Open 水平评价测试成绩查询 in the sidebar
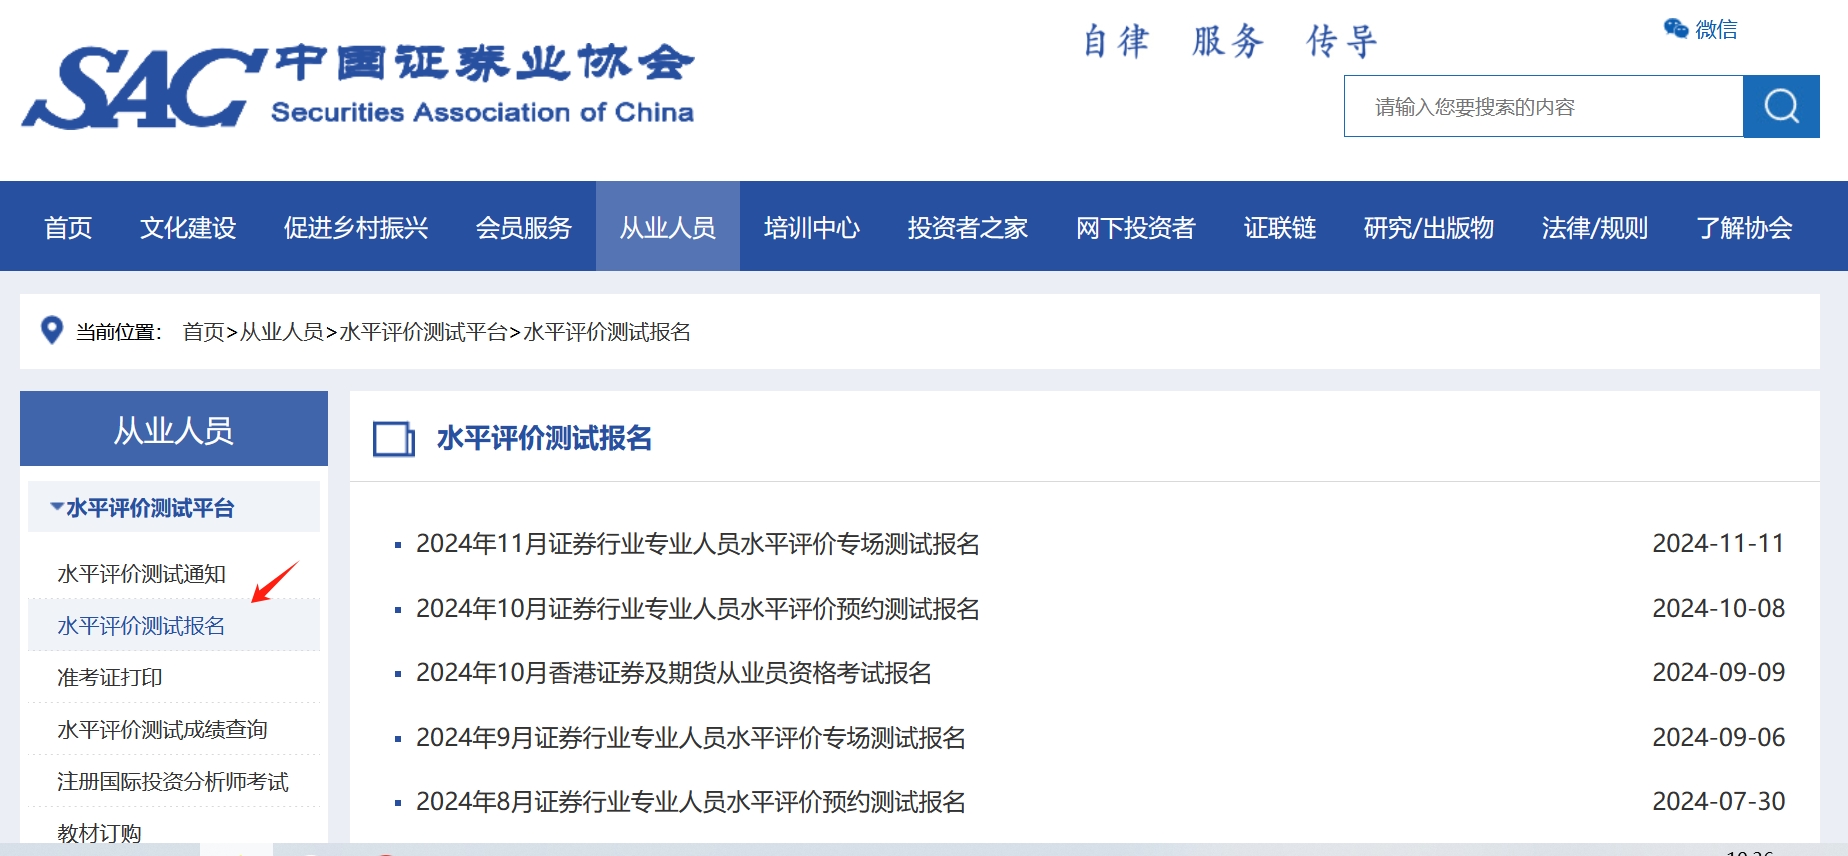 (x=162, y=730)
